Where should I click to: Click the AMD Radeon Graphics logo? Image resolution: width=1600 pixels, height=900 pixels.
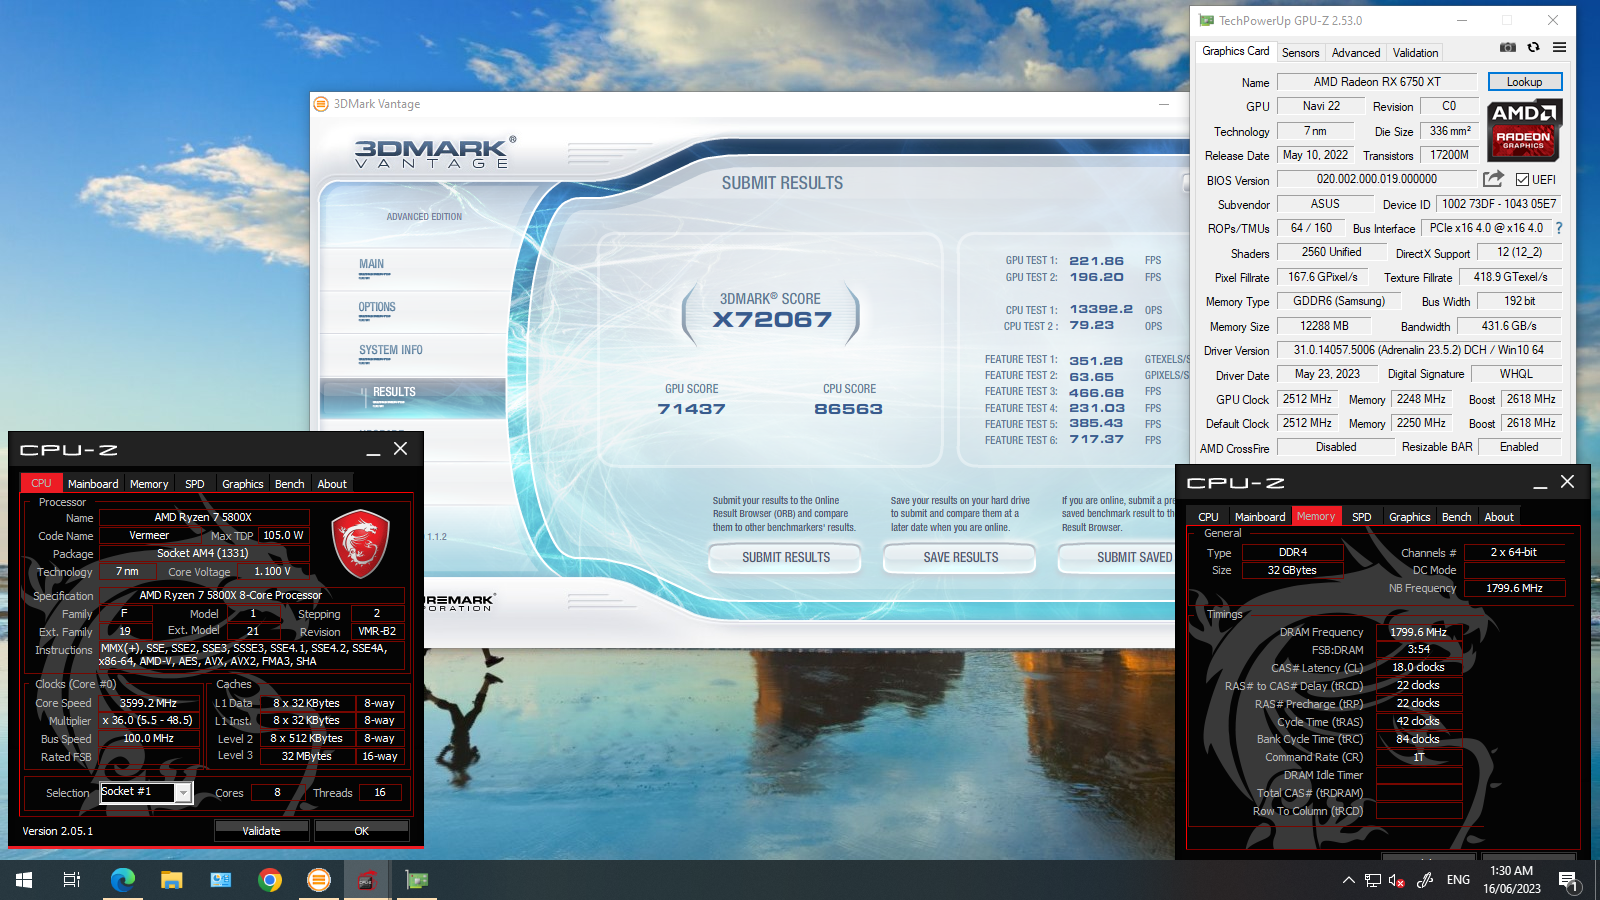pos(1524,130)
